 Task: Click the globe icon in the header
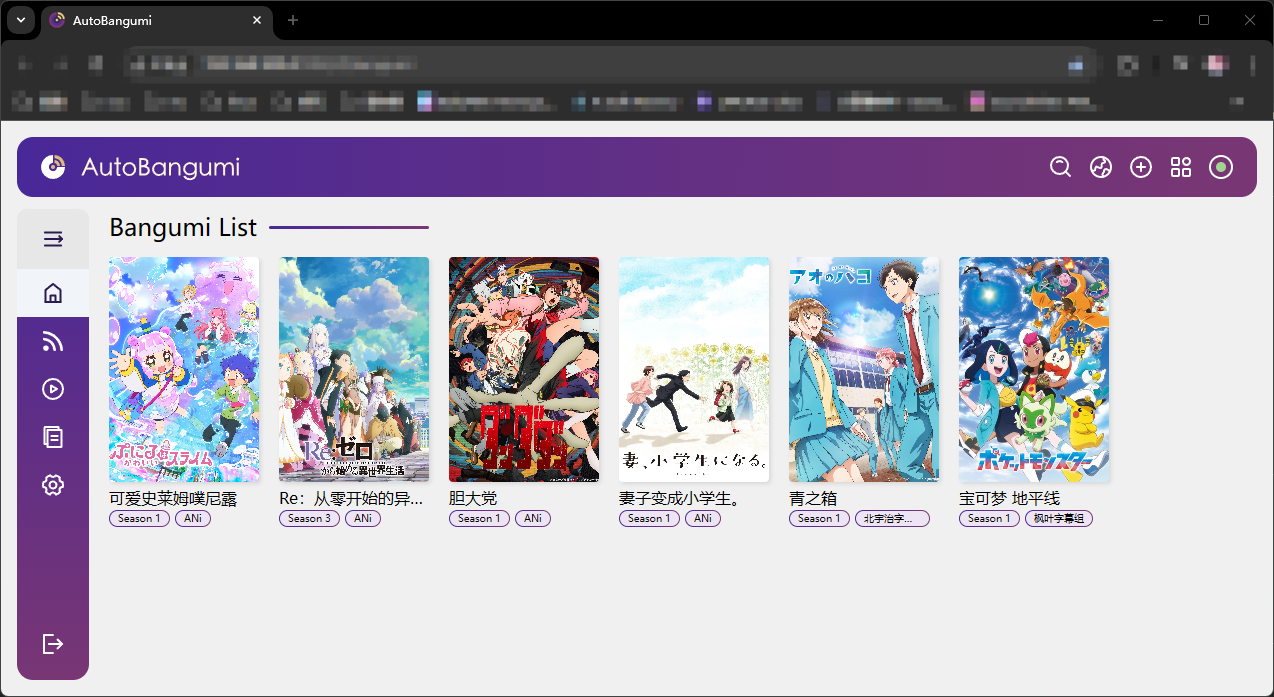pos(1101,167)
